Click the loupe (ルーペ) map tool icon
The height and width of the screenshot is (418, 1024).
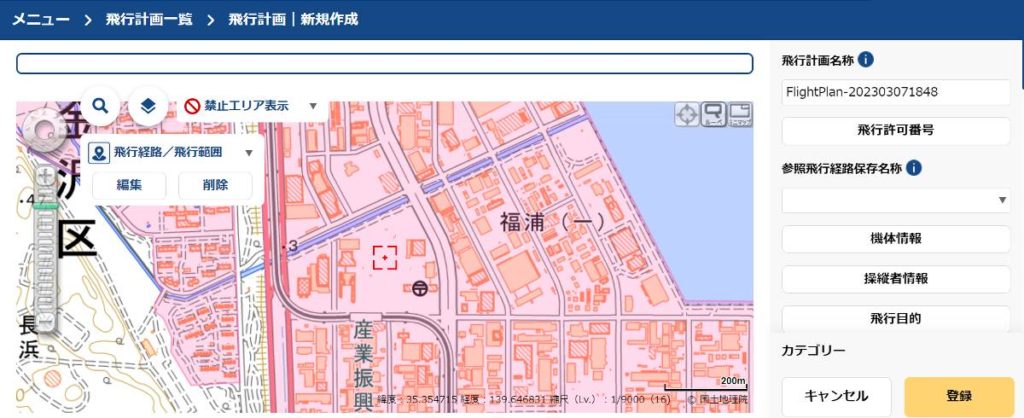tap(713, 114)
